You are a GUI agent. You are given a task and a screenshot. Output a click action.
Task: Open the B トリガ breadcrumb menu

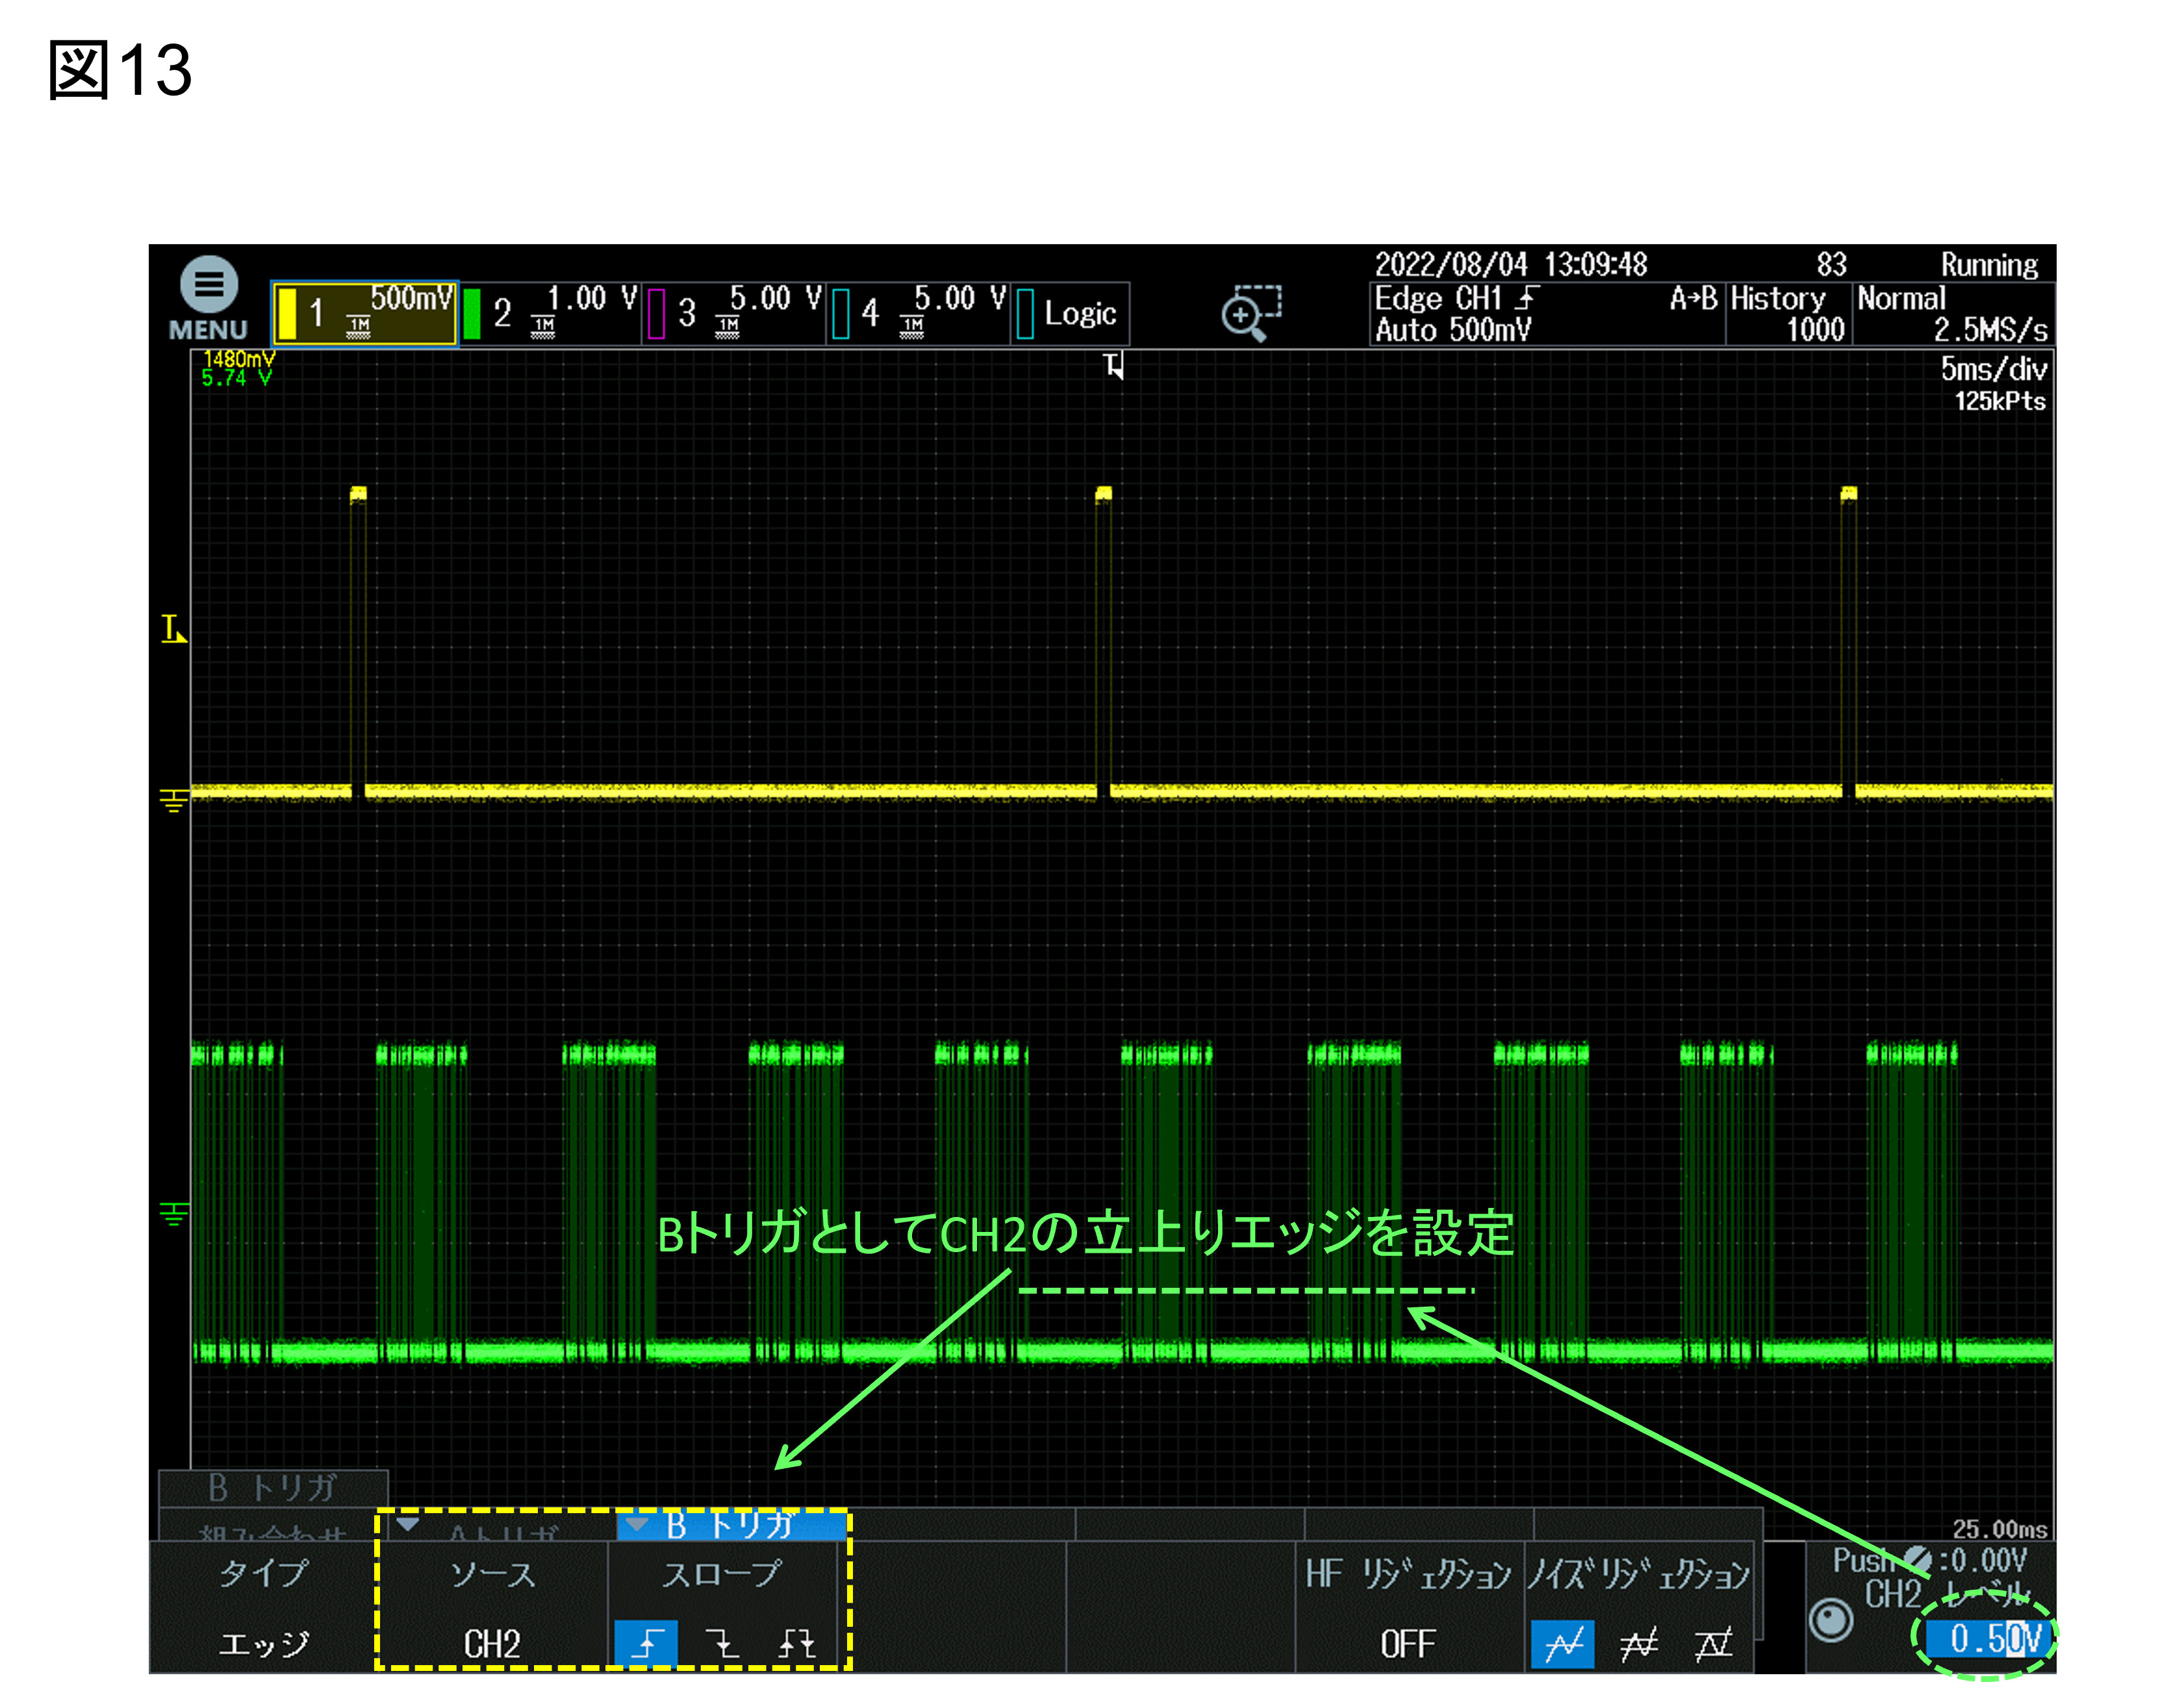tap(272, 1488)
